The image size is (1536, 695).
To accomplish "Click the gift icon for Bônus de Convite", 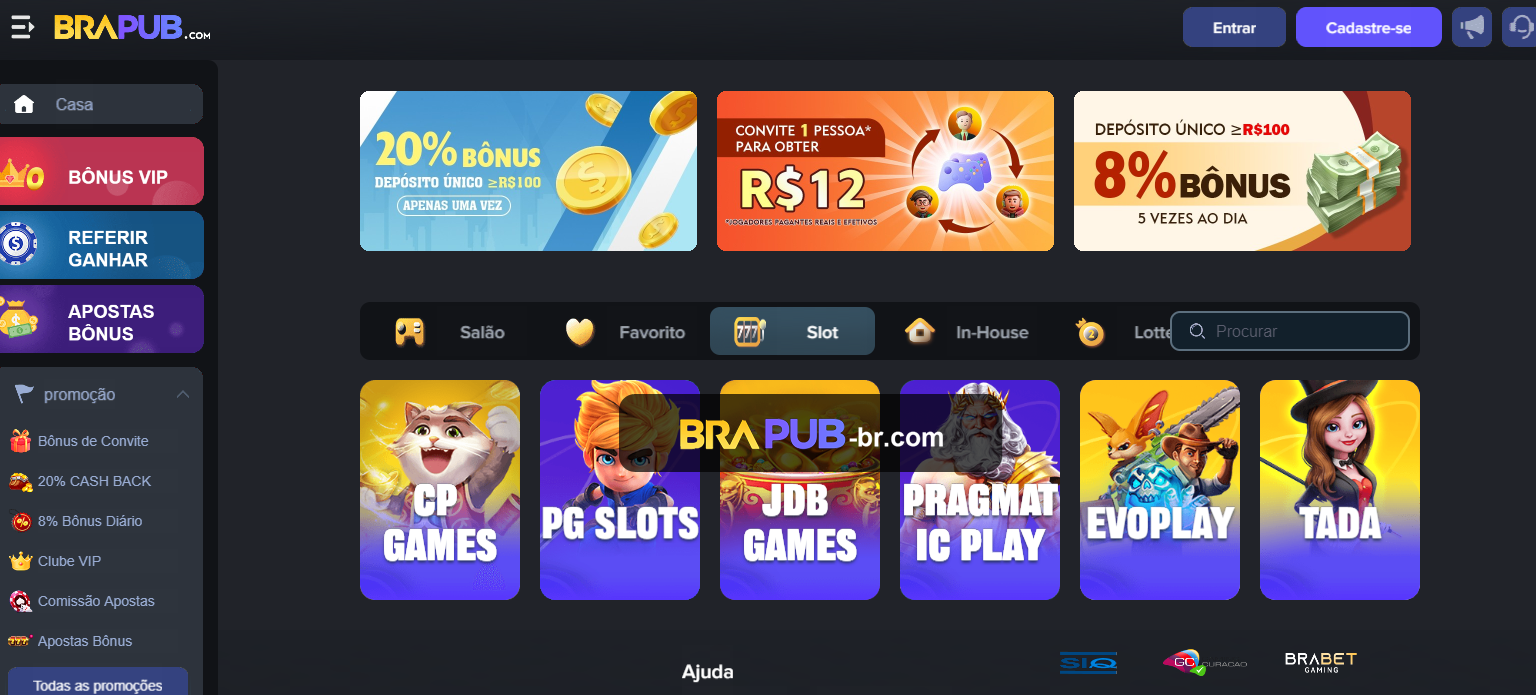I will (x=20, y=441).
